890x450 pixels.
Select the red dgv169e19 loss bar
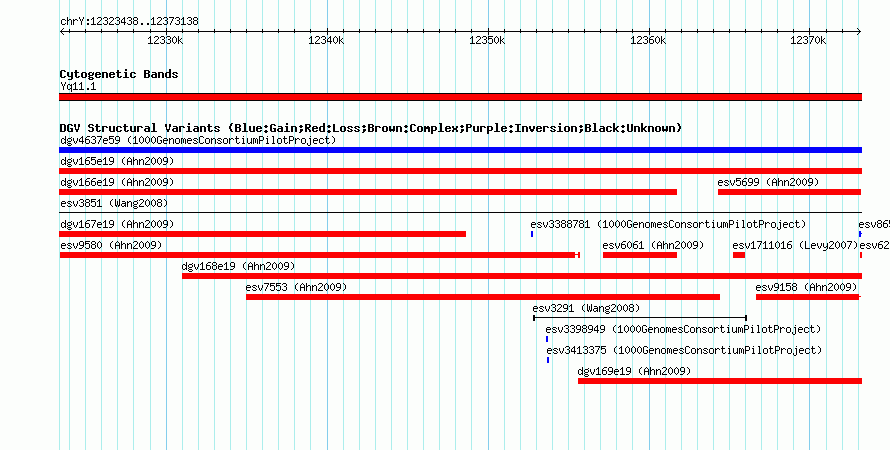coord(720,381)
